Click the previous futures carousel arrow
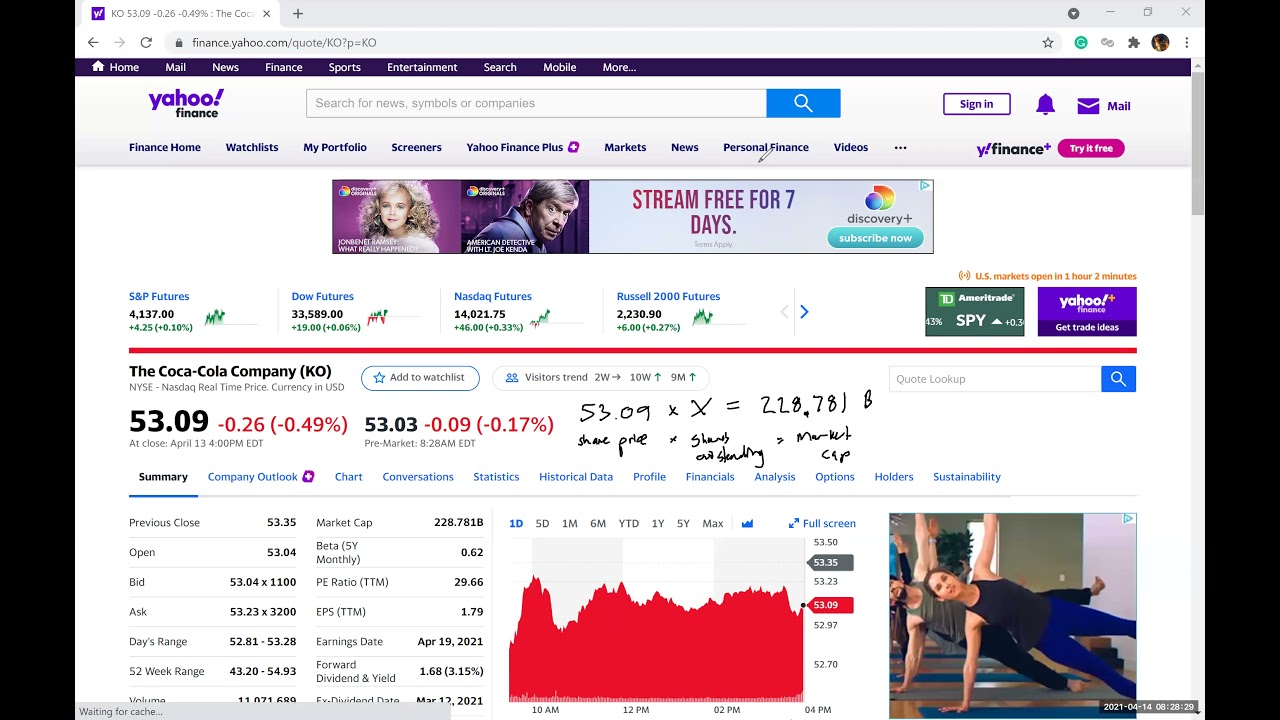 [x=785, y=312]
